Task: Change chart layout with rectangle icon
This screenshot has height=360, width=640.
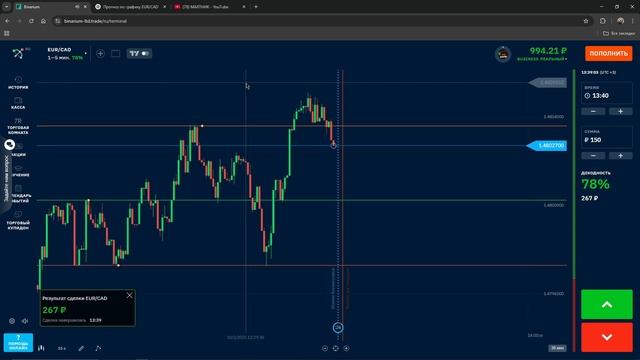Action: click(116, 53)
